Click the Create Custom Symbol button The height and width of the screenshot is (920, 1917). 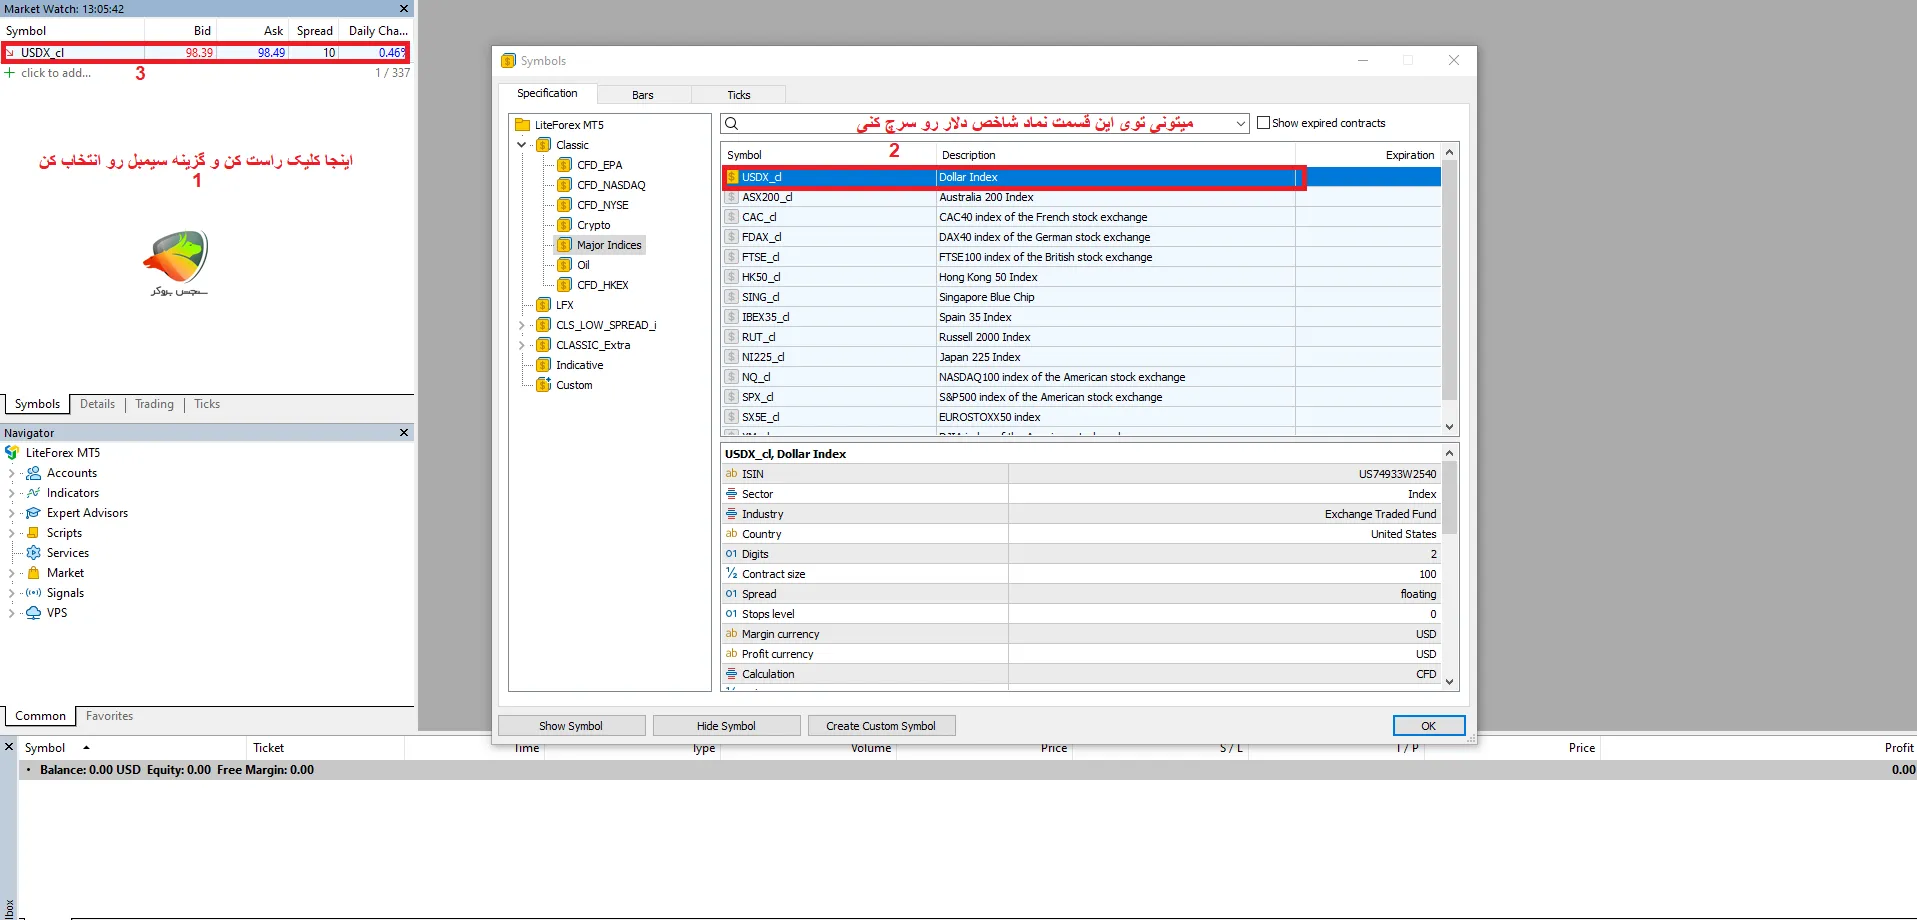click(x=881, y=726)
